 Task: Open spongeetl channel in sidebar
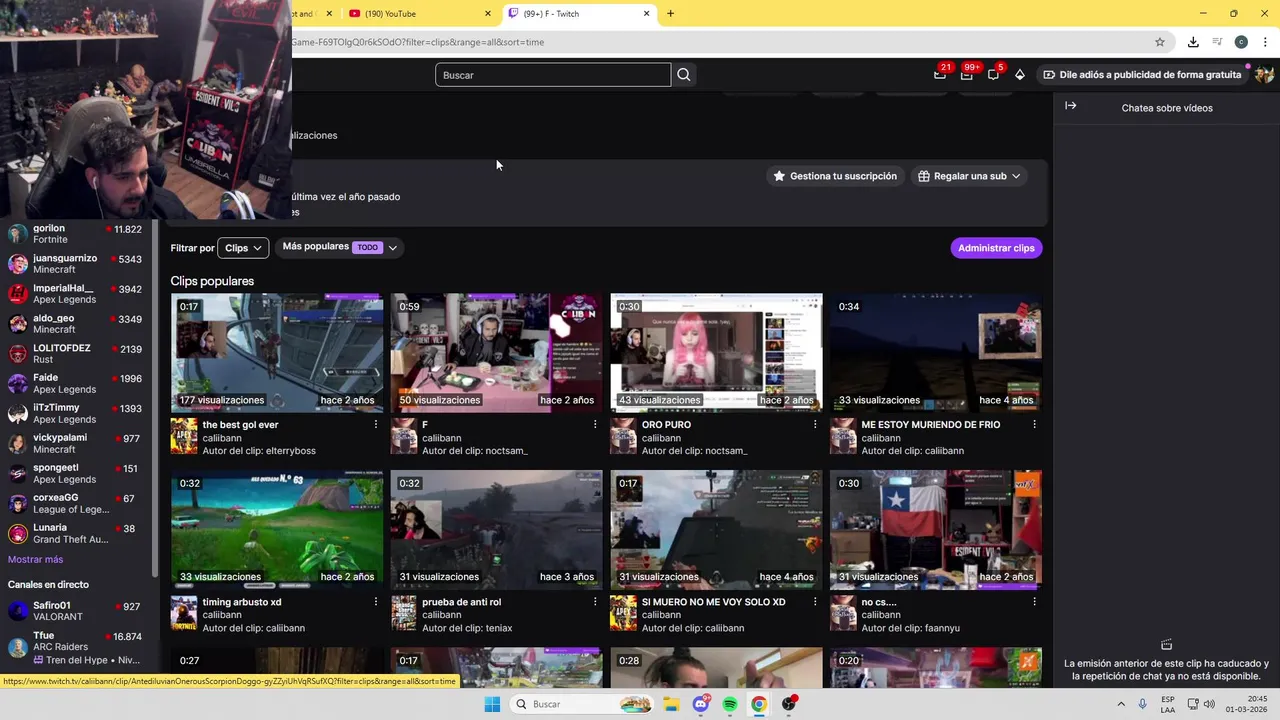(x=75, y=474)
